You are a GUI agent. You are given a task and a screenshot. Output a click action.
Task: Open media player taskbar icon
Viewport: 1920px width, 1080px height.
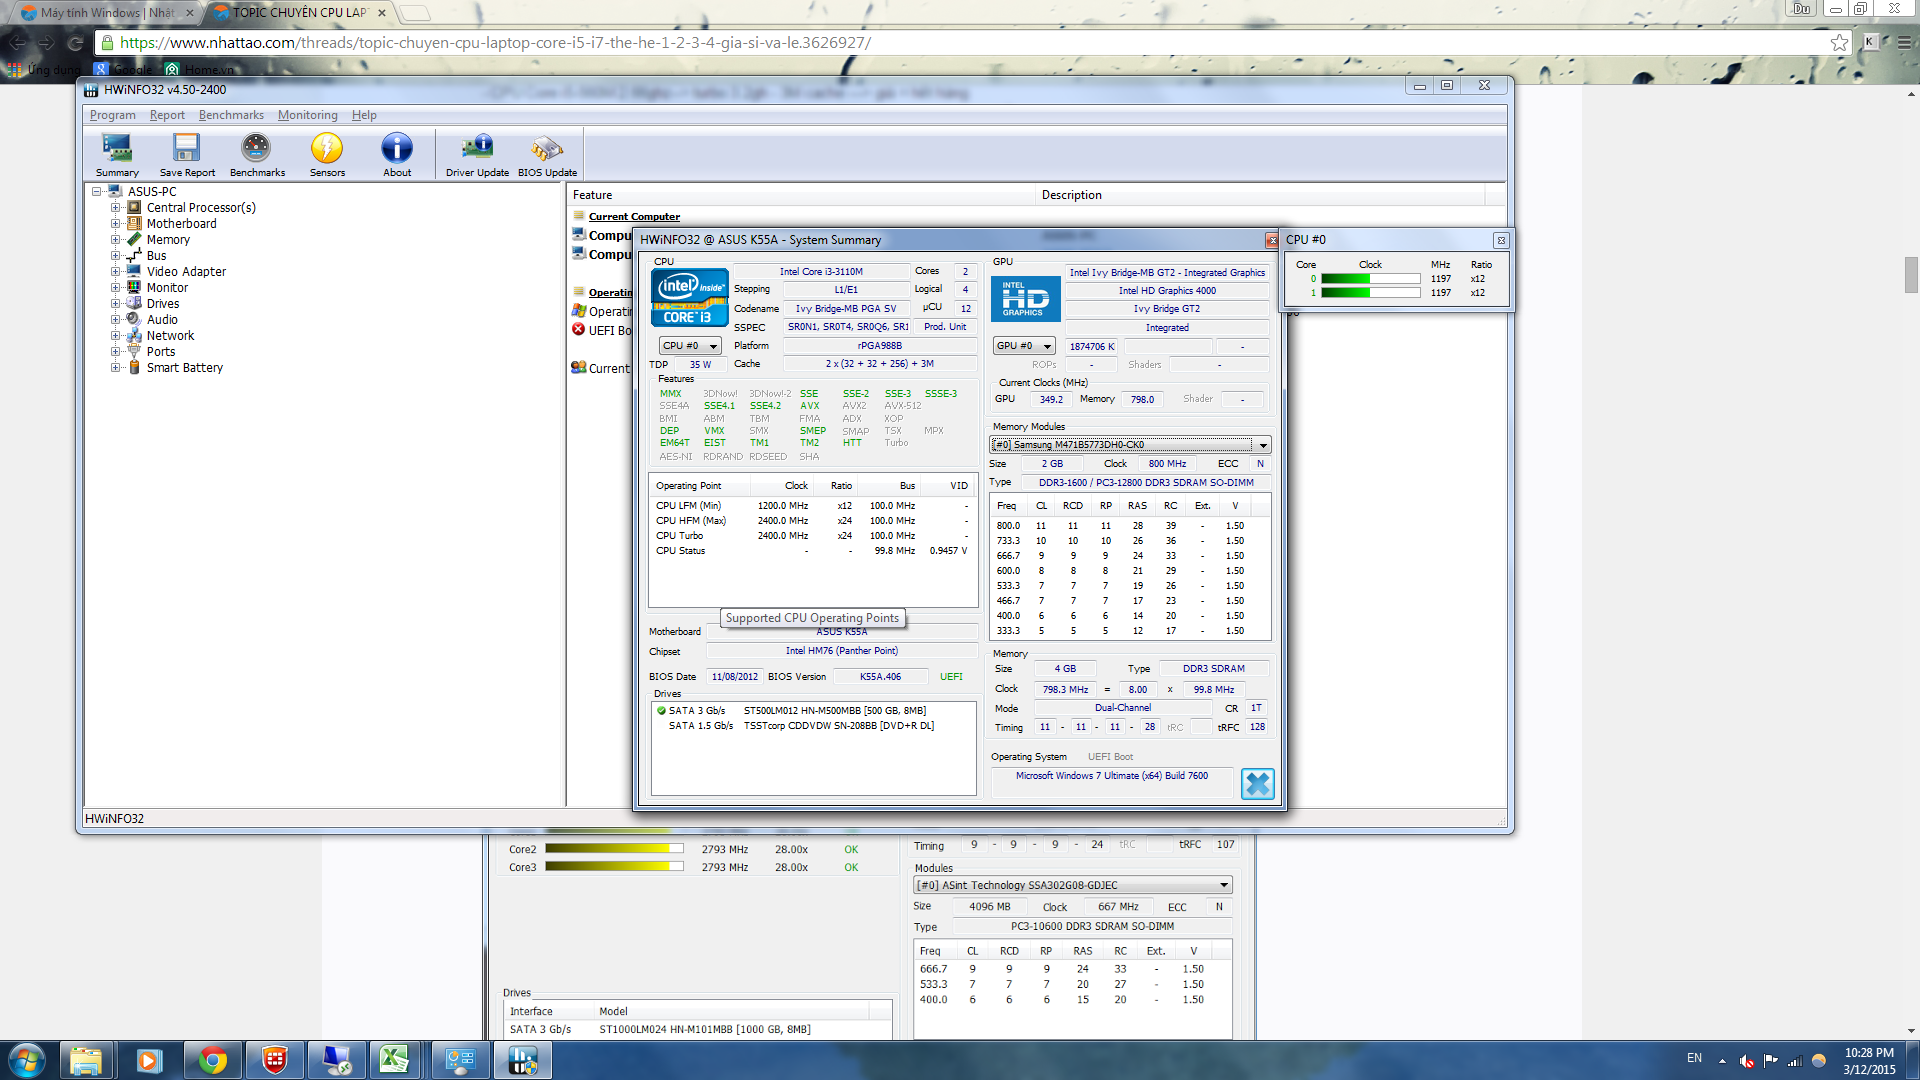coord(149,1060)
